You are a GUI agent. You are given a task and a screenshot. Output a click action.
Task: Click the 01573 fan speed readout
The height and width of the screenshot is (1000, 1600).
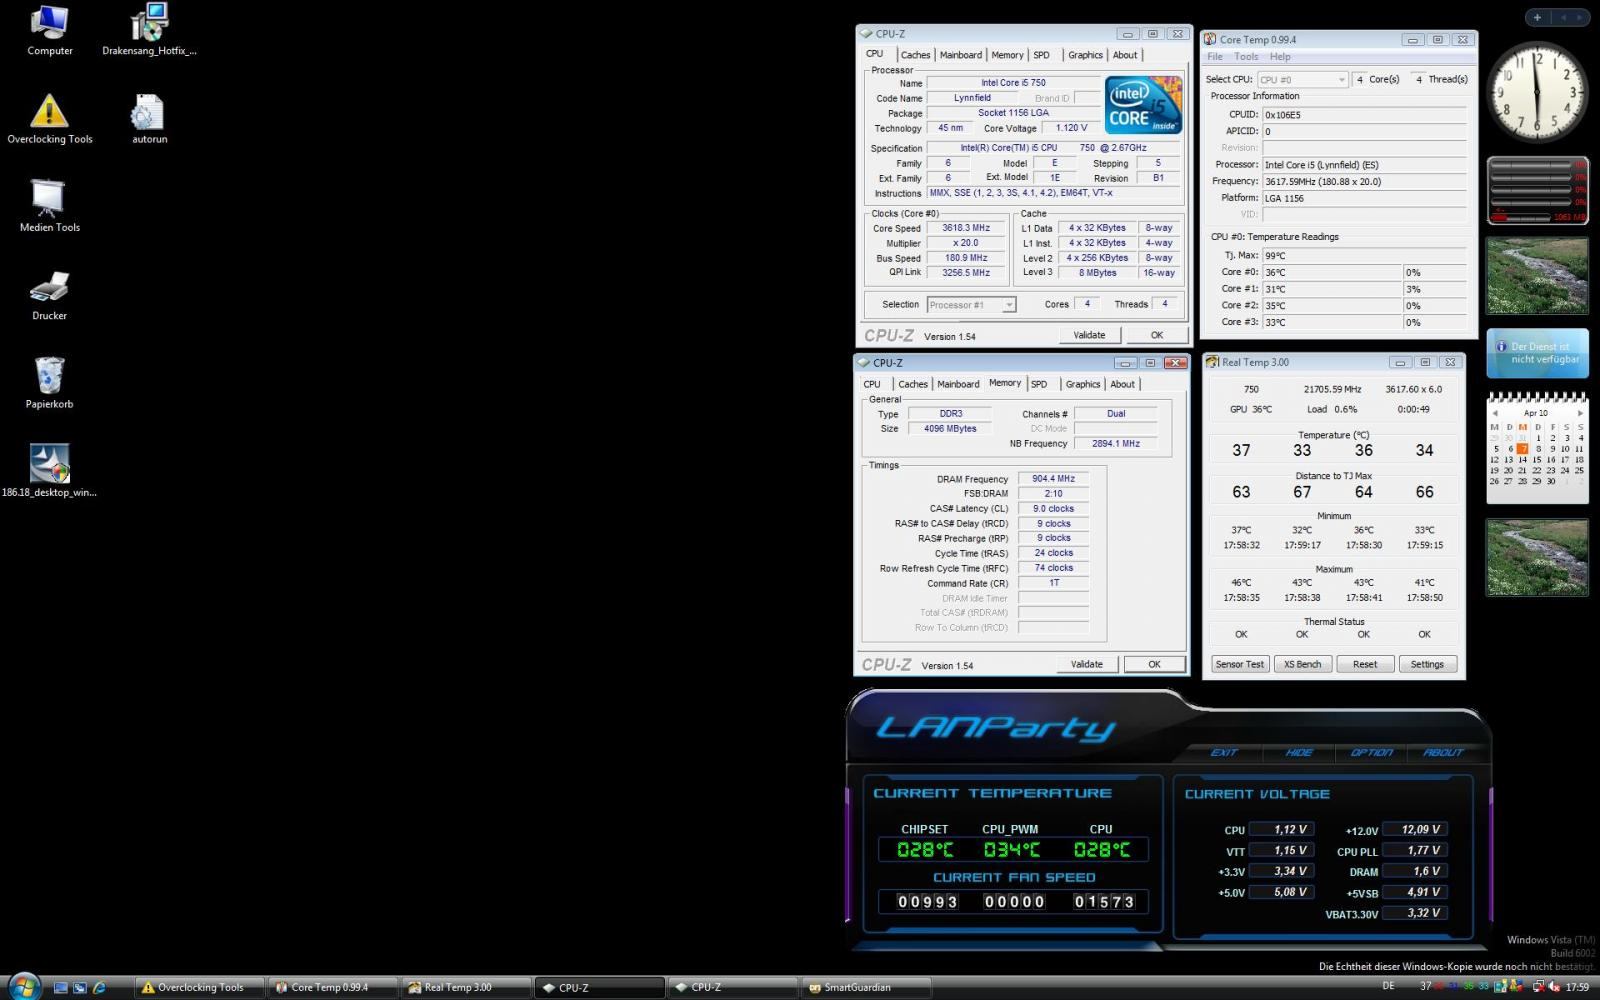tap(1104, 902)
